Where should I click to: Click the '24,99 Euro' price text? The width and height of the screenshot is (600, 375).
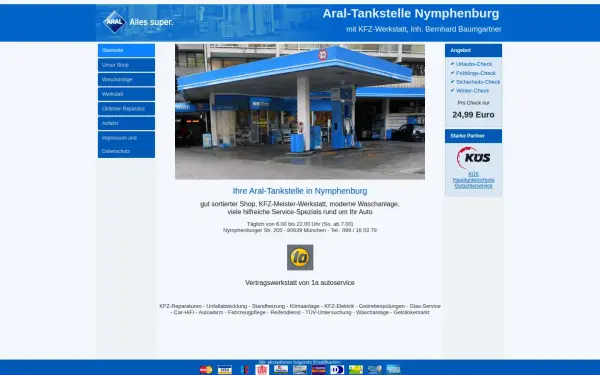click(x=473, y=115)
